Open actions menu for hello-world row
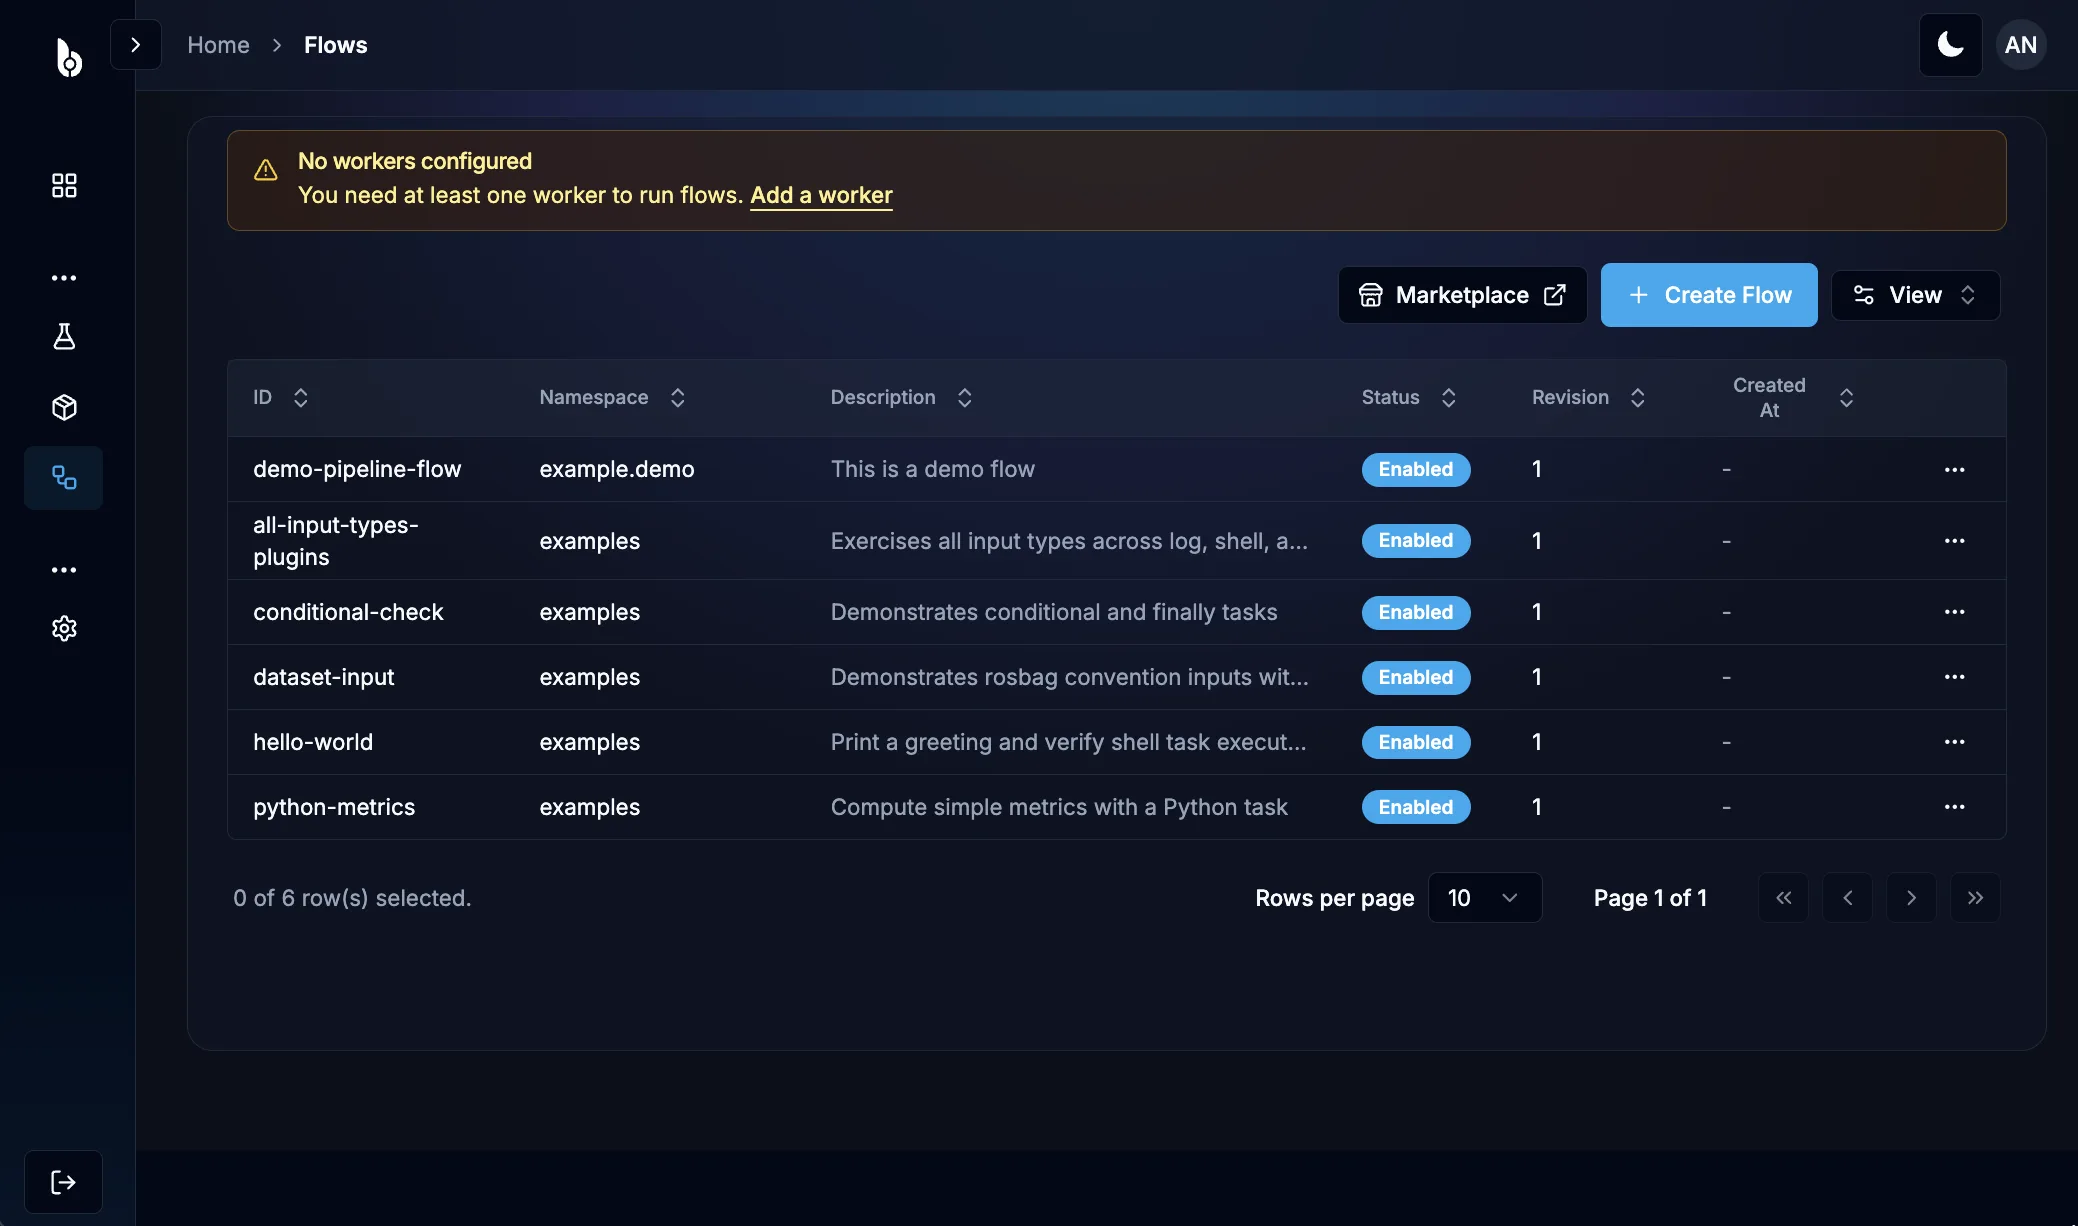This screenshot has width=2078, height=1226. click(x=1955, y=742)
